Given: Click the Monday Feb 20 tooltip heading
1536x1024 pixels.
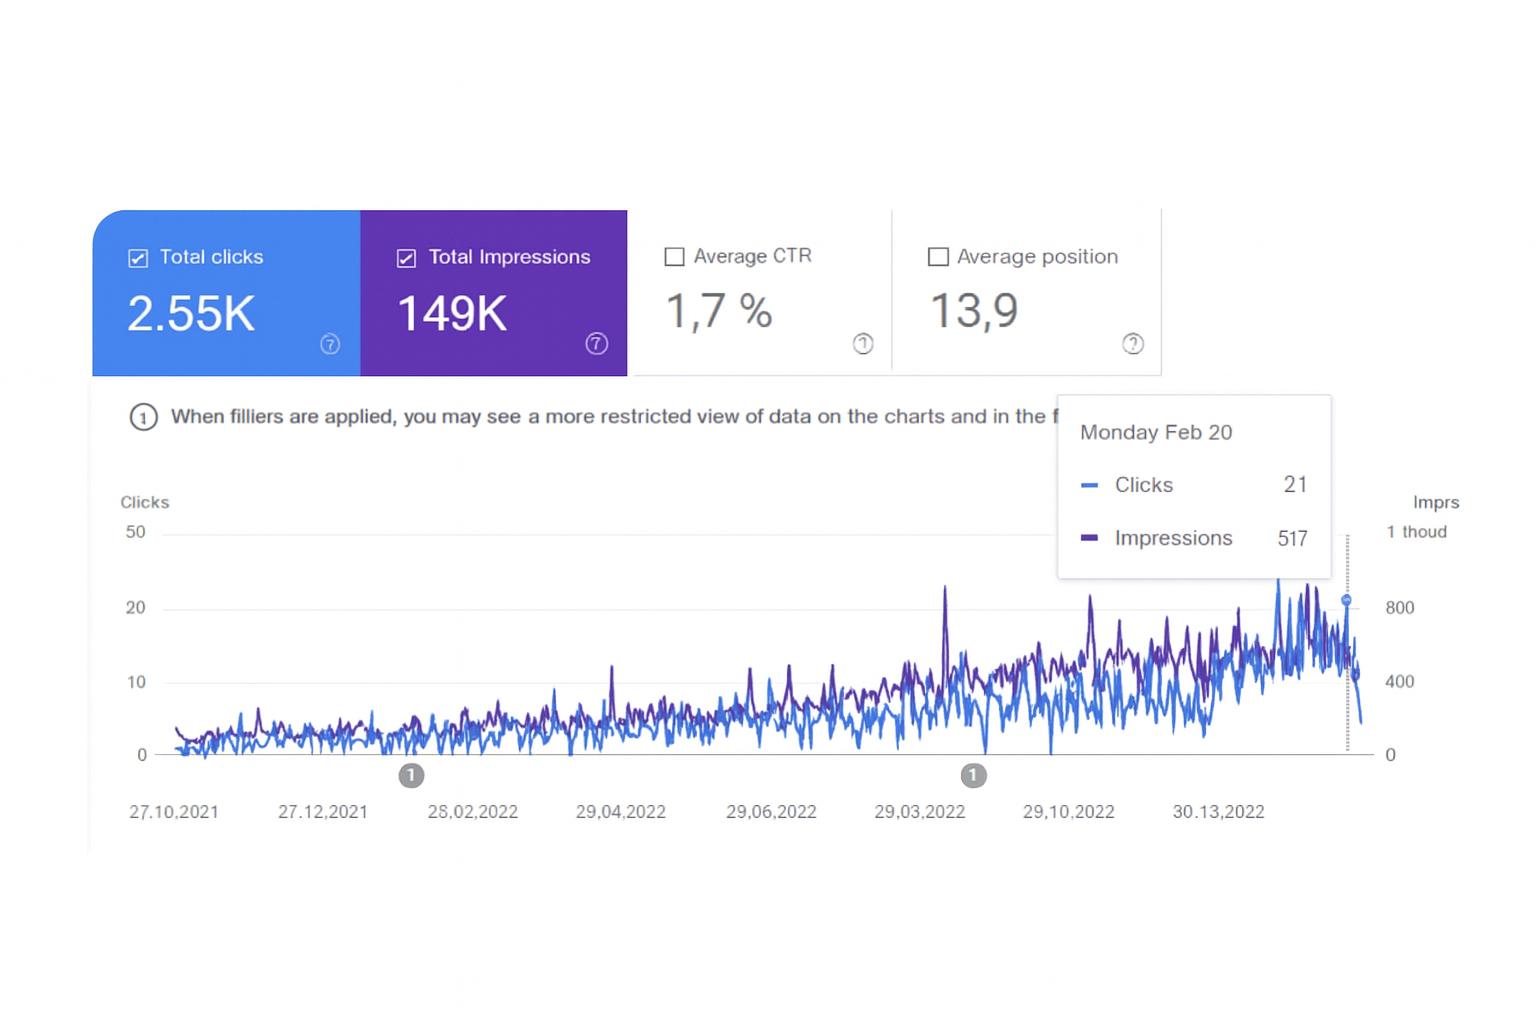Looking at the screenshot, I should point(1156,433).
